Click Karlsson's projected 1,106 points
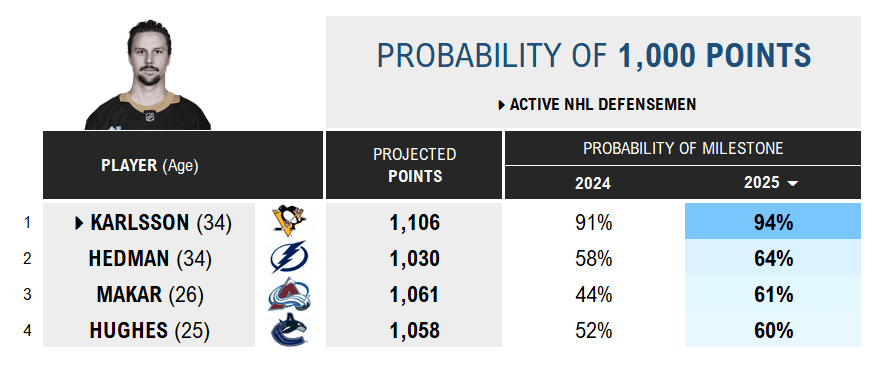 pos(414,223)
